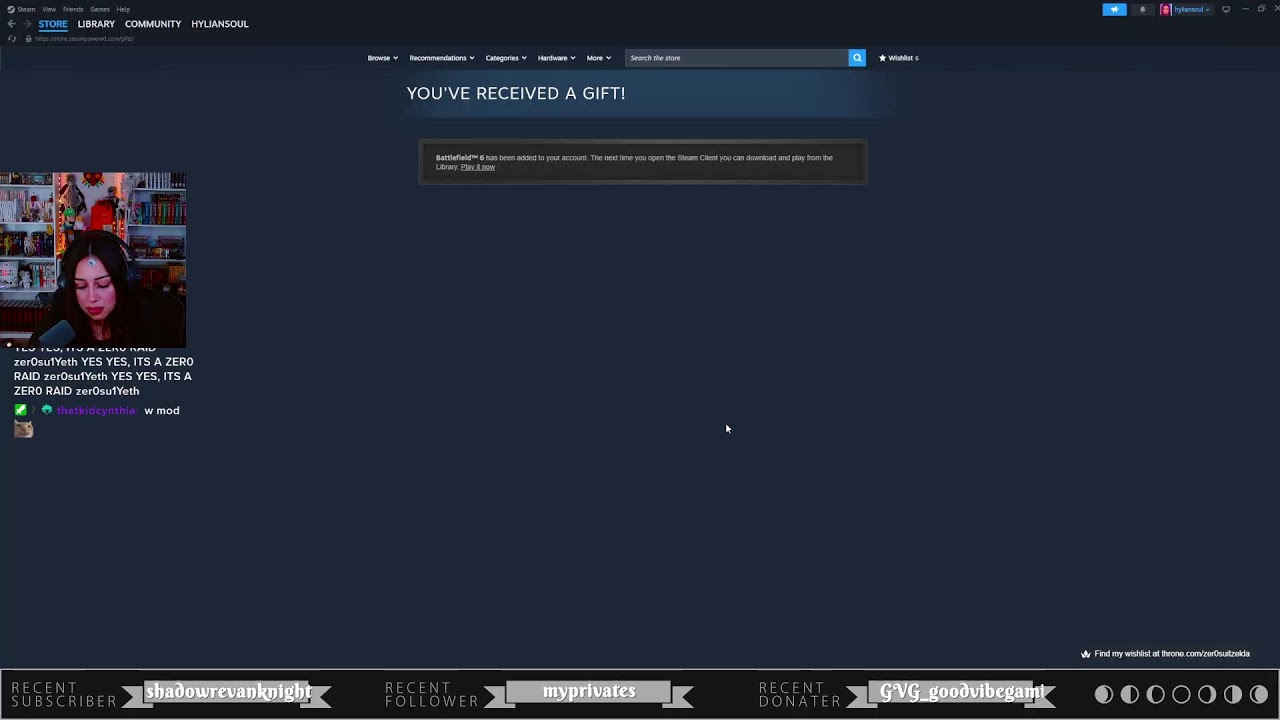Open the Wishlist with star icon

[898, 58]
